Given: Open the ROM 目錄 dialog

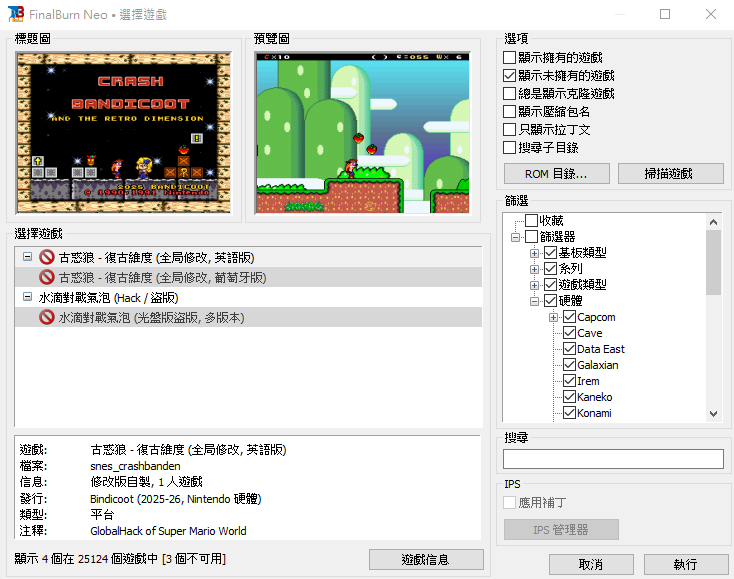Looking at the screenshot, I should click(557, 174).
